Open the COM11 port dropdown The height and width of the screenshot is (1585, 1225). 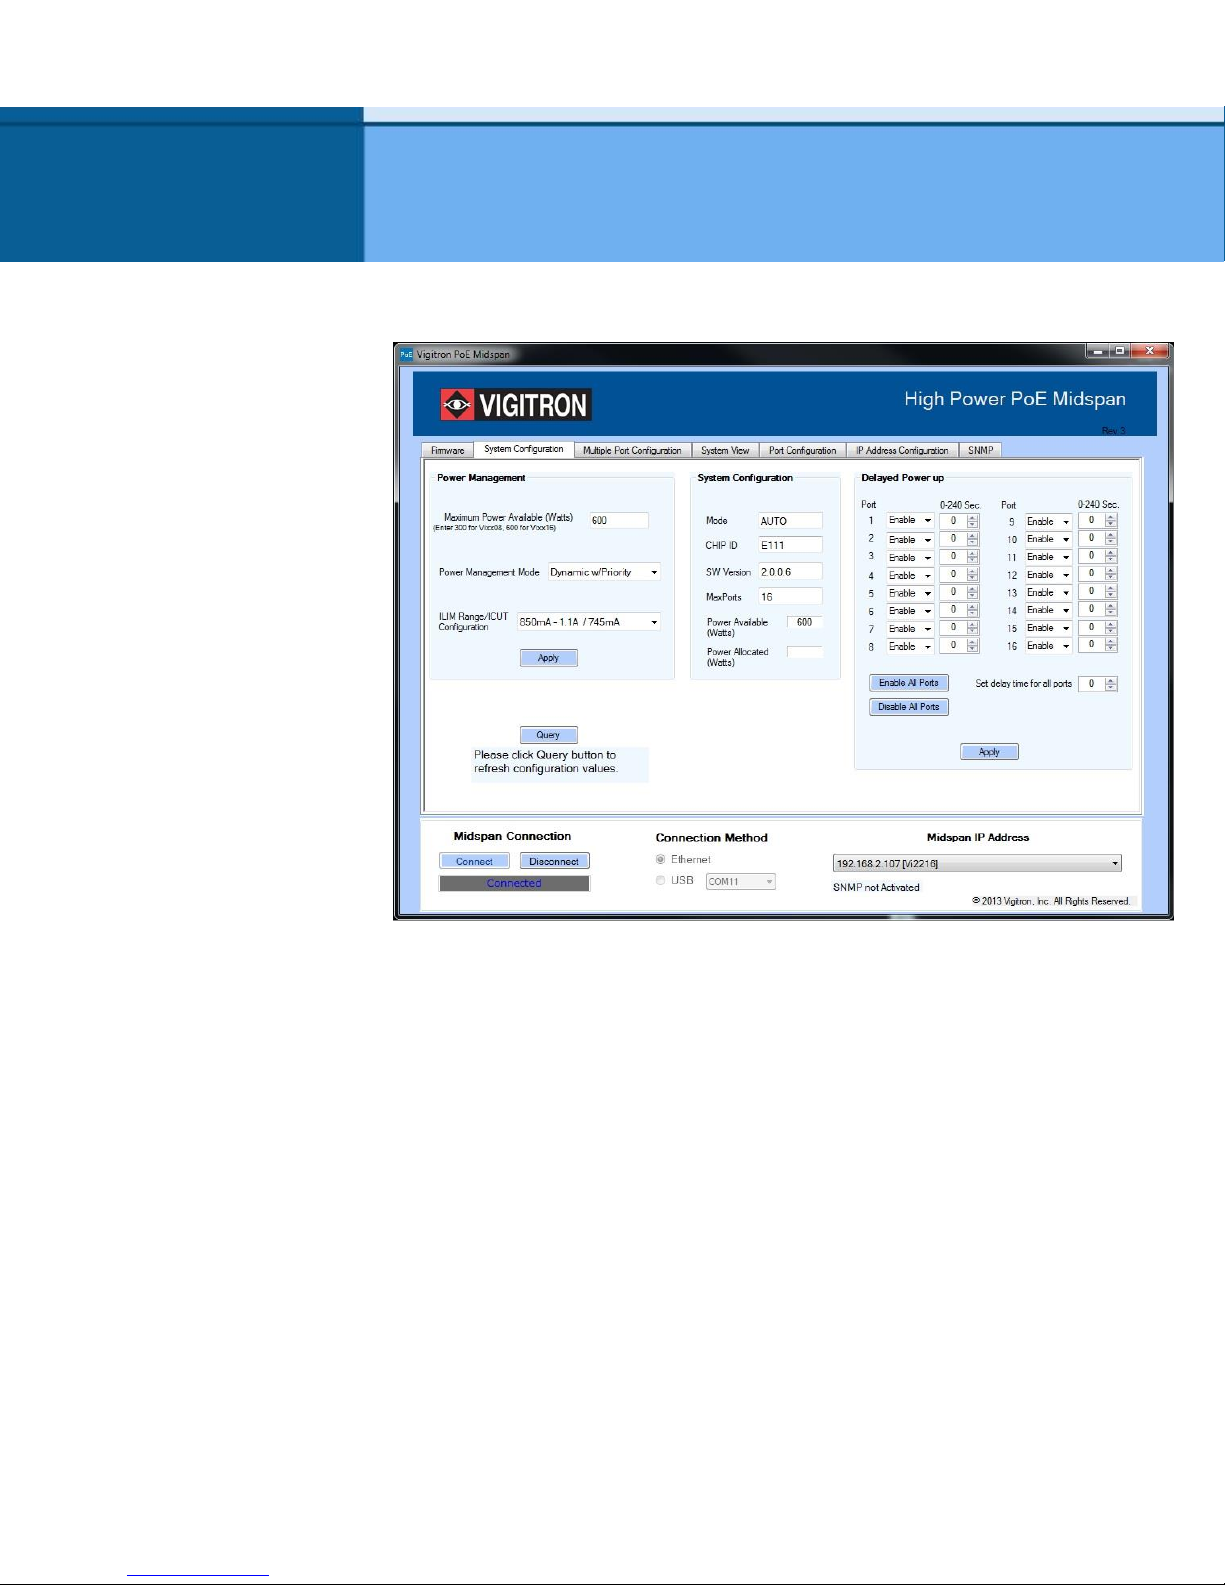pyautogui.click(x=740, y=882)
